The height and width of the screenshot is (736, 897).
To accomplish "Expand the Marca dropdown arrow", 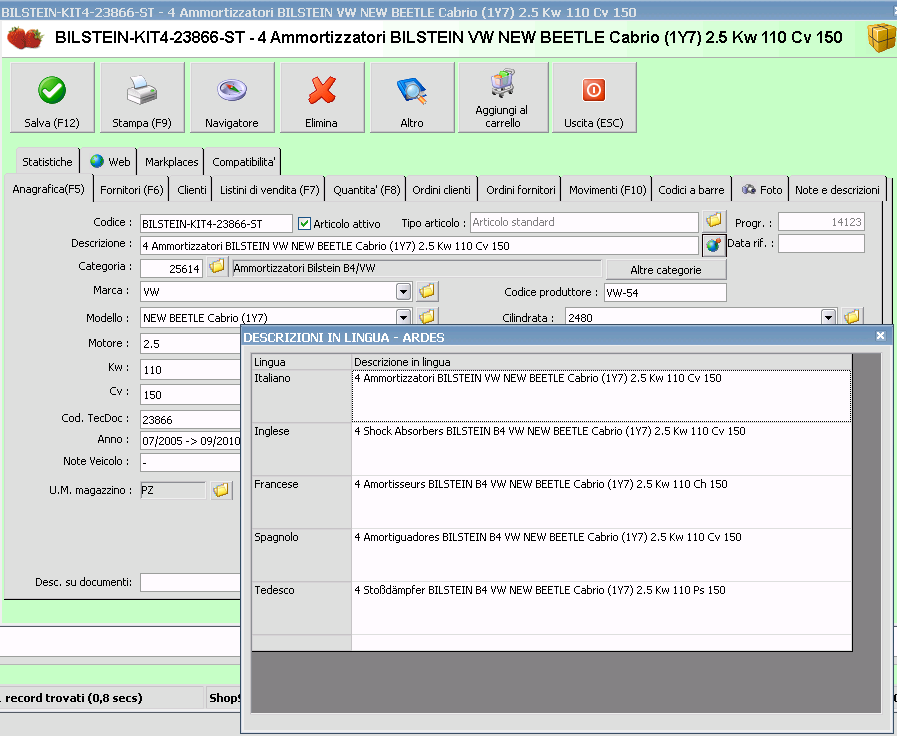I will point(403,292).
